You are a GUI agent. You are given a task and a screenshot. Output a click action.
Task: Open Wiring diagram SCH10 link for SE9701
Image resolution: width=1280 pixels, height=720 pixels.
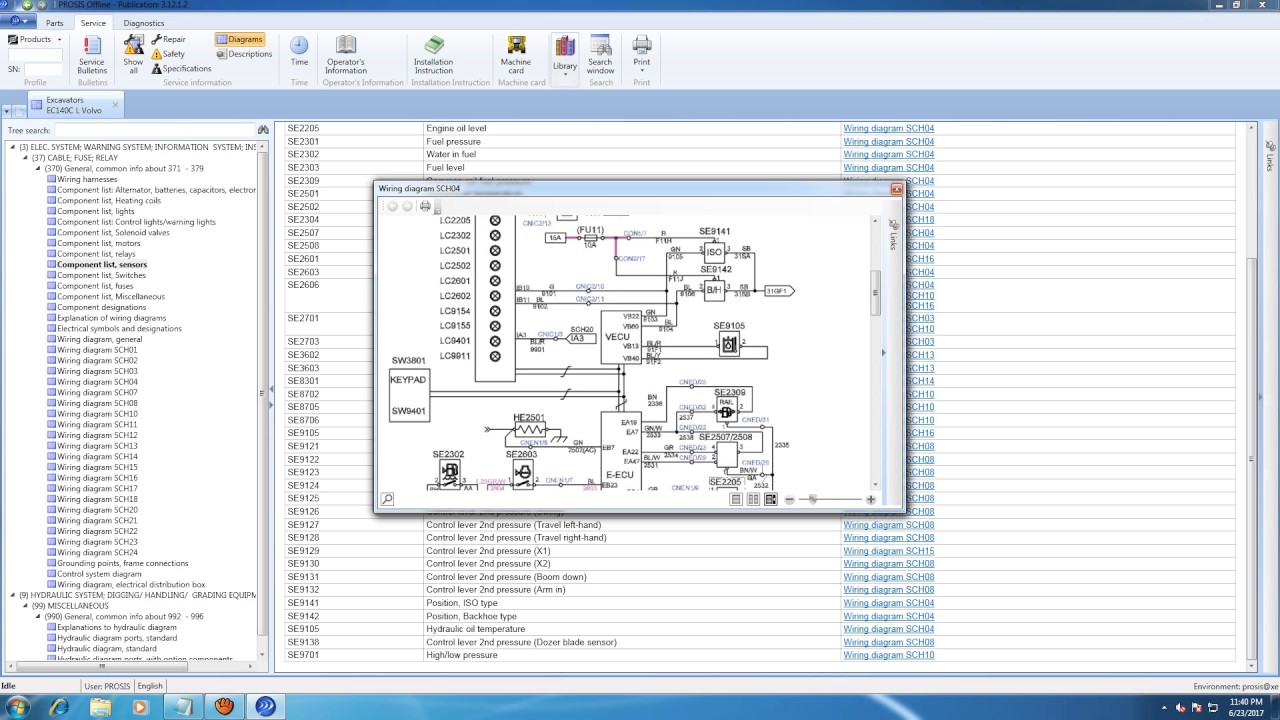[888, 655]
